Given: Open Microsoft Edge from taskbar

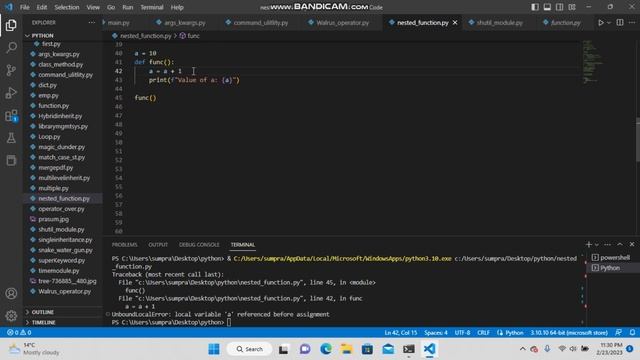Looking at the screenshot, I should pyautogui.click(x=326, y=349).
